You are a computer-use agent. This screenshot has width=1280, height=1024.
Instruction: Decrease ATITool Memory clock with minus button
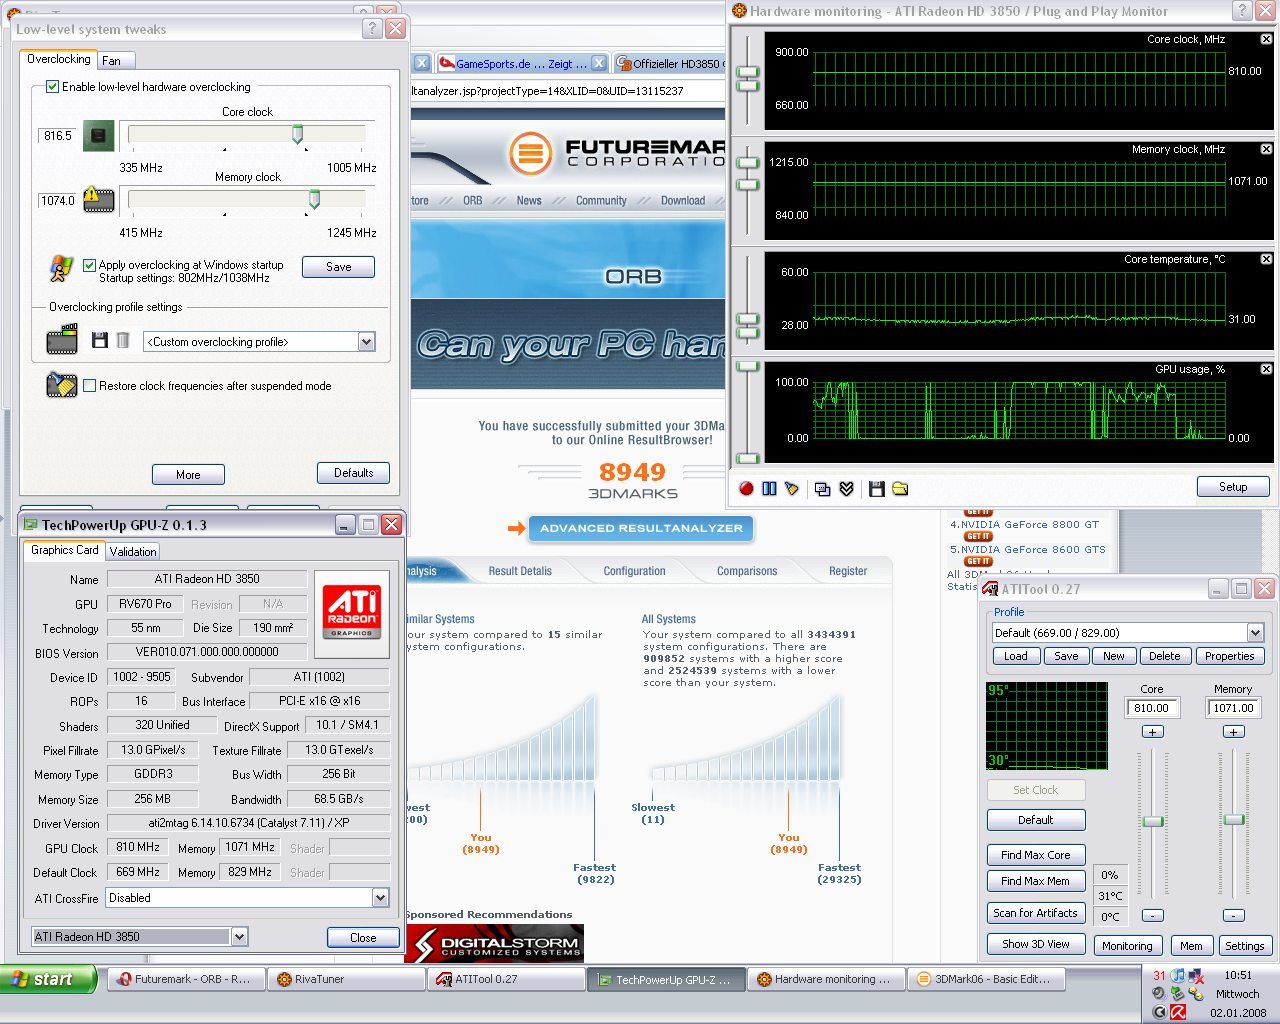click(1234, 915)
